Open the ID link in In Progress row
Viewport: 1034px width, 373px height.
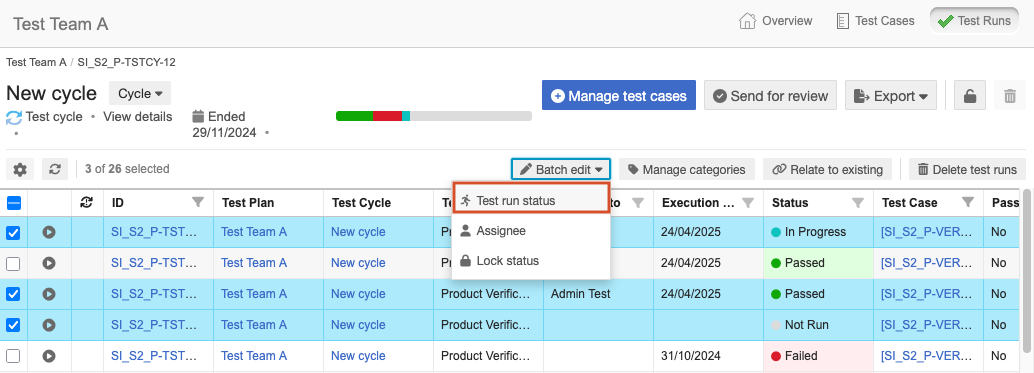154,232
